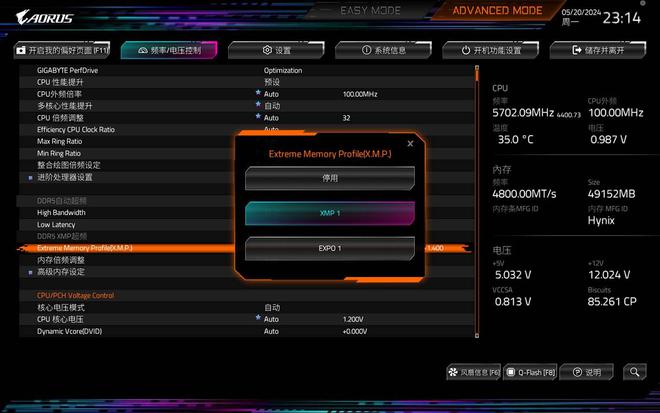
Task: Click the info icon on 系统信息 tab
Action: click(x=367, y=50)
